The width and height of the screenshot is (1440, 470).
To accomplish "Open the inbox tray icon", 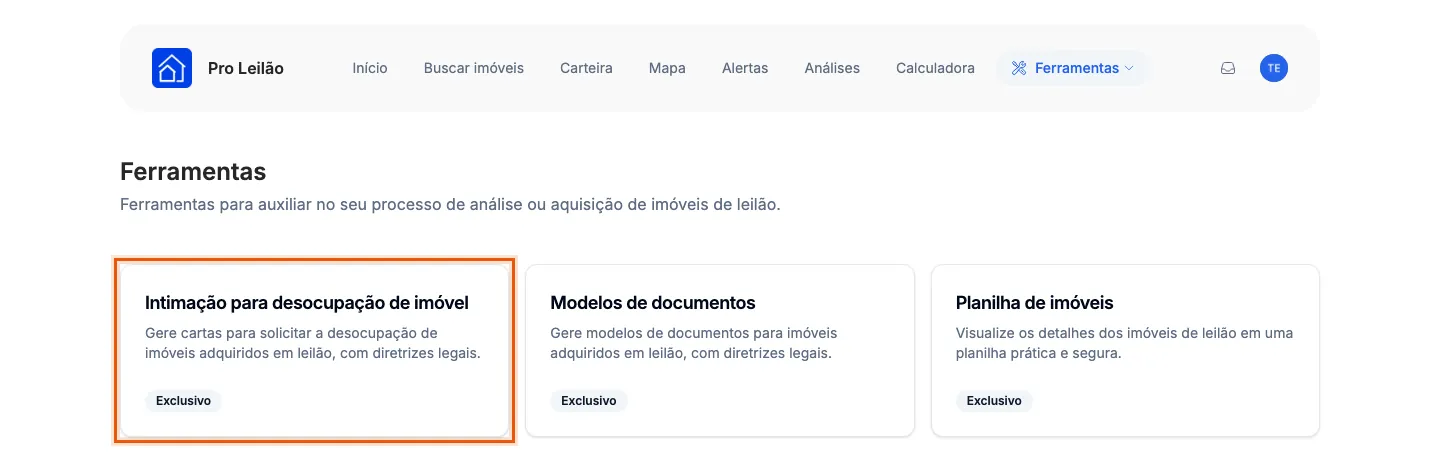I will click(x=1228, y=69).
